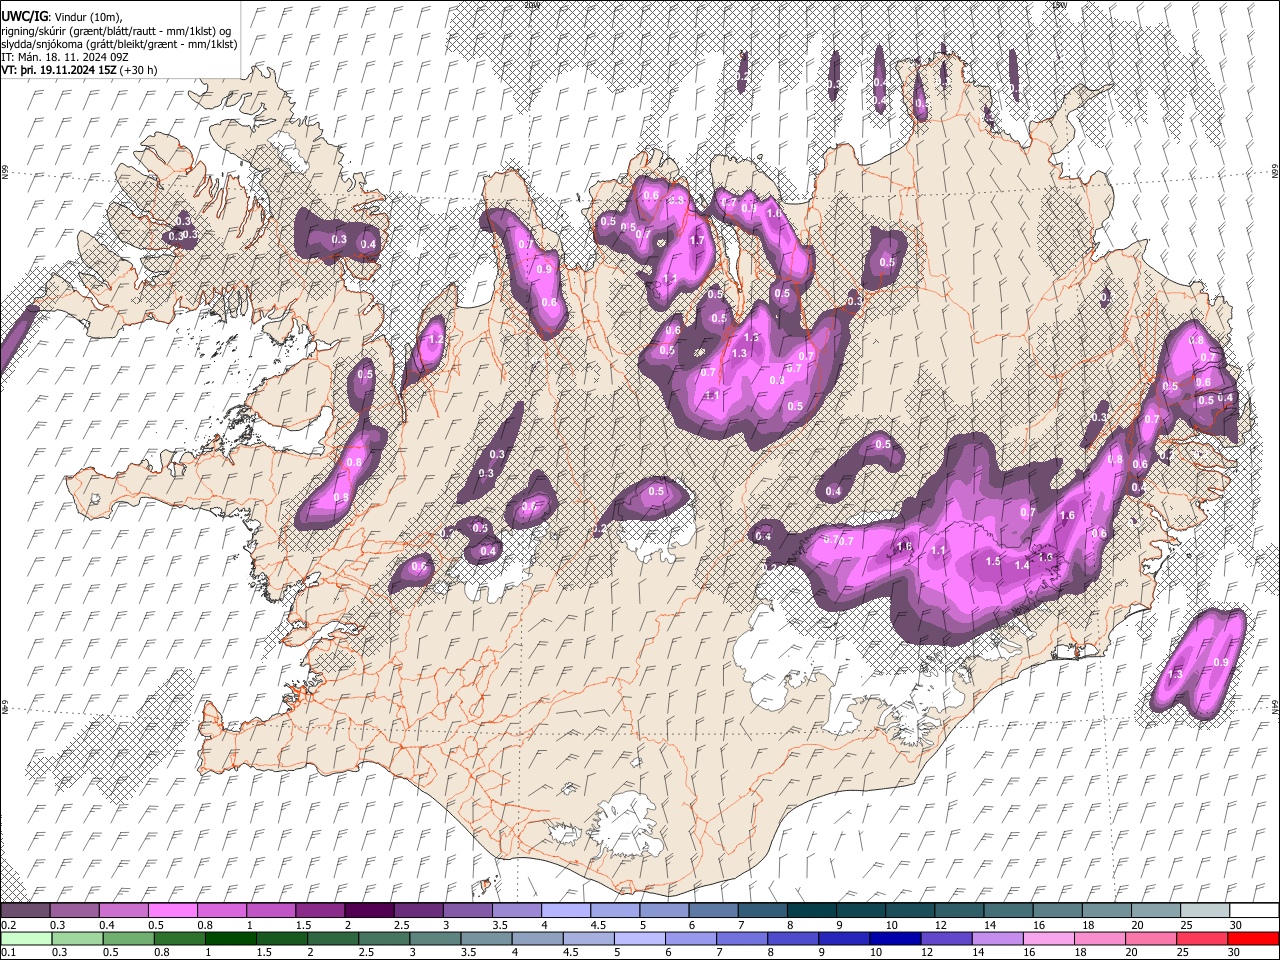Click the '(+30 h)' forecast offset text
1280x960 pixels.
[x=138, y=71]
